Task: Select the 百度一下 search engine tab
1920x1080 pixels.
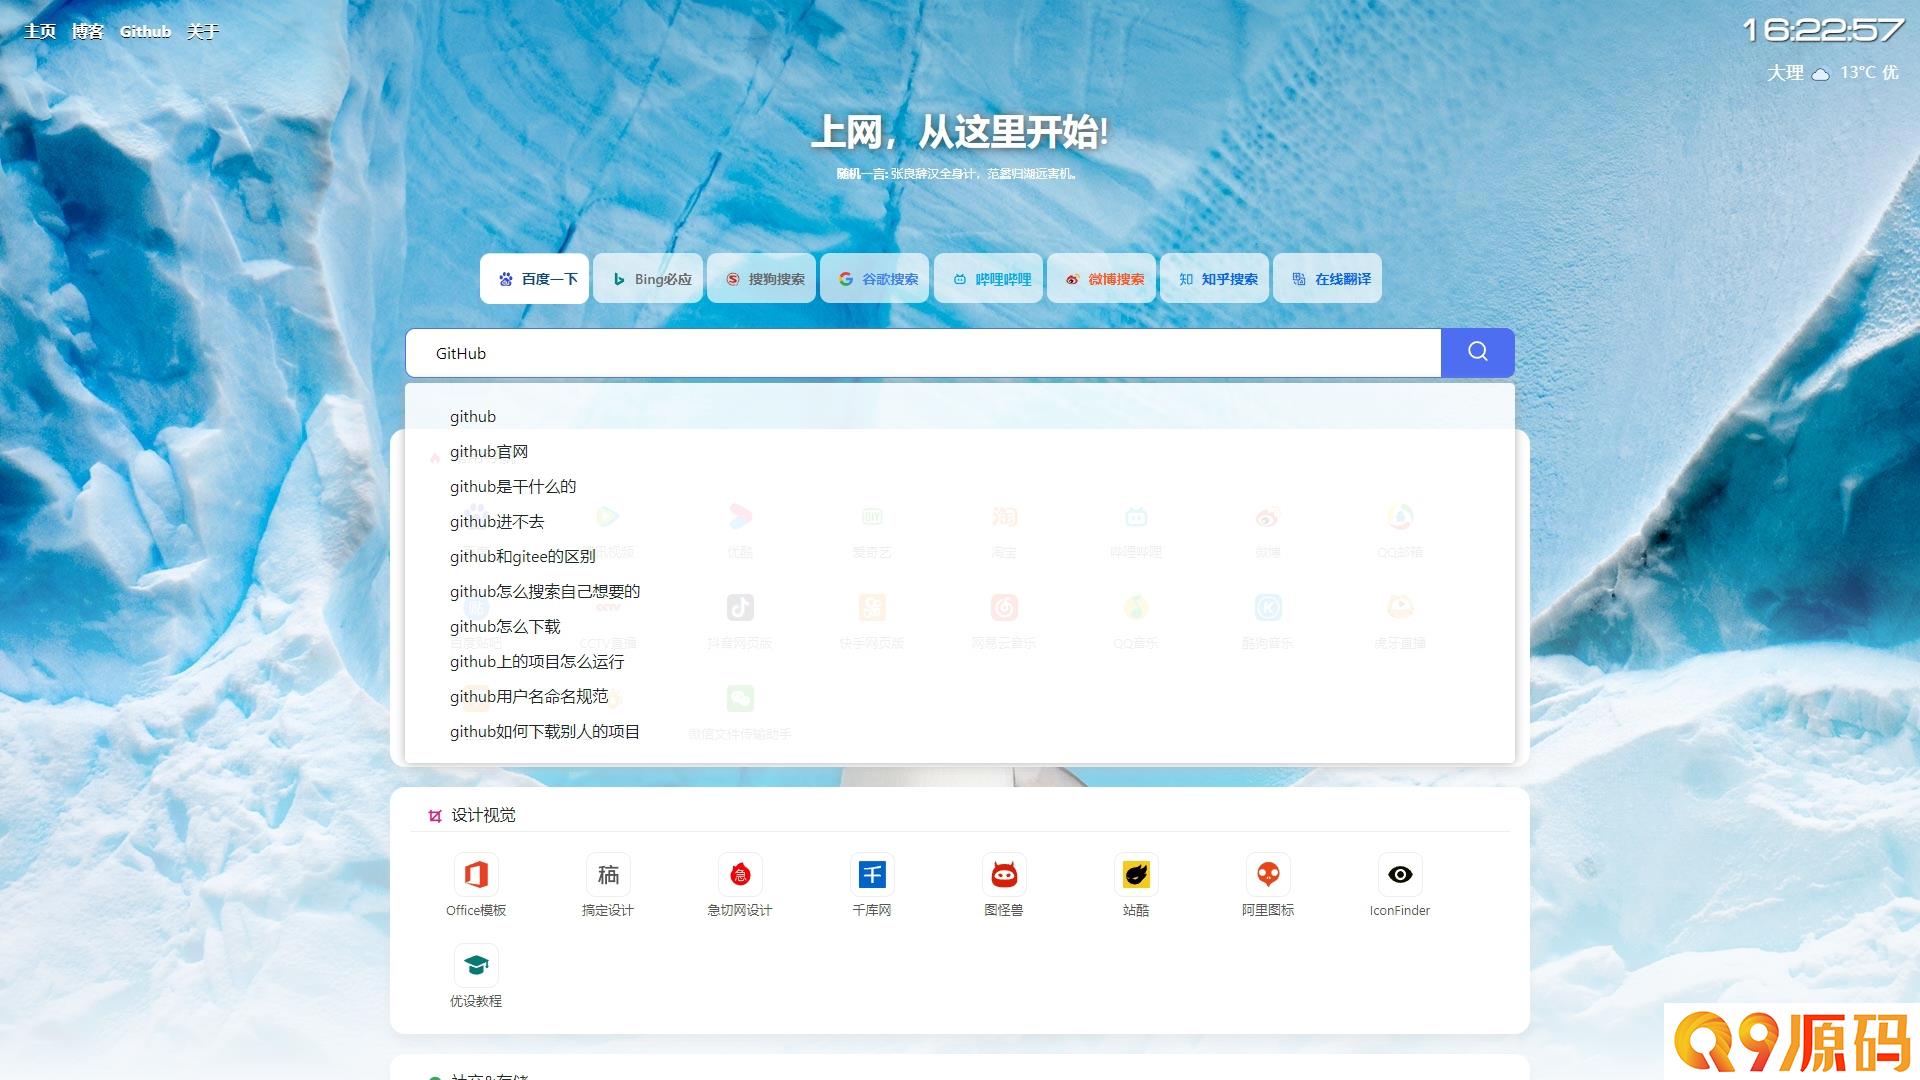Action: coord(535,279)
